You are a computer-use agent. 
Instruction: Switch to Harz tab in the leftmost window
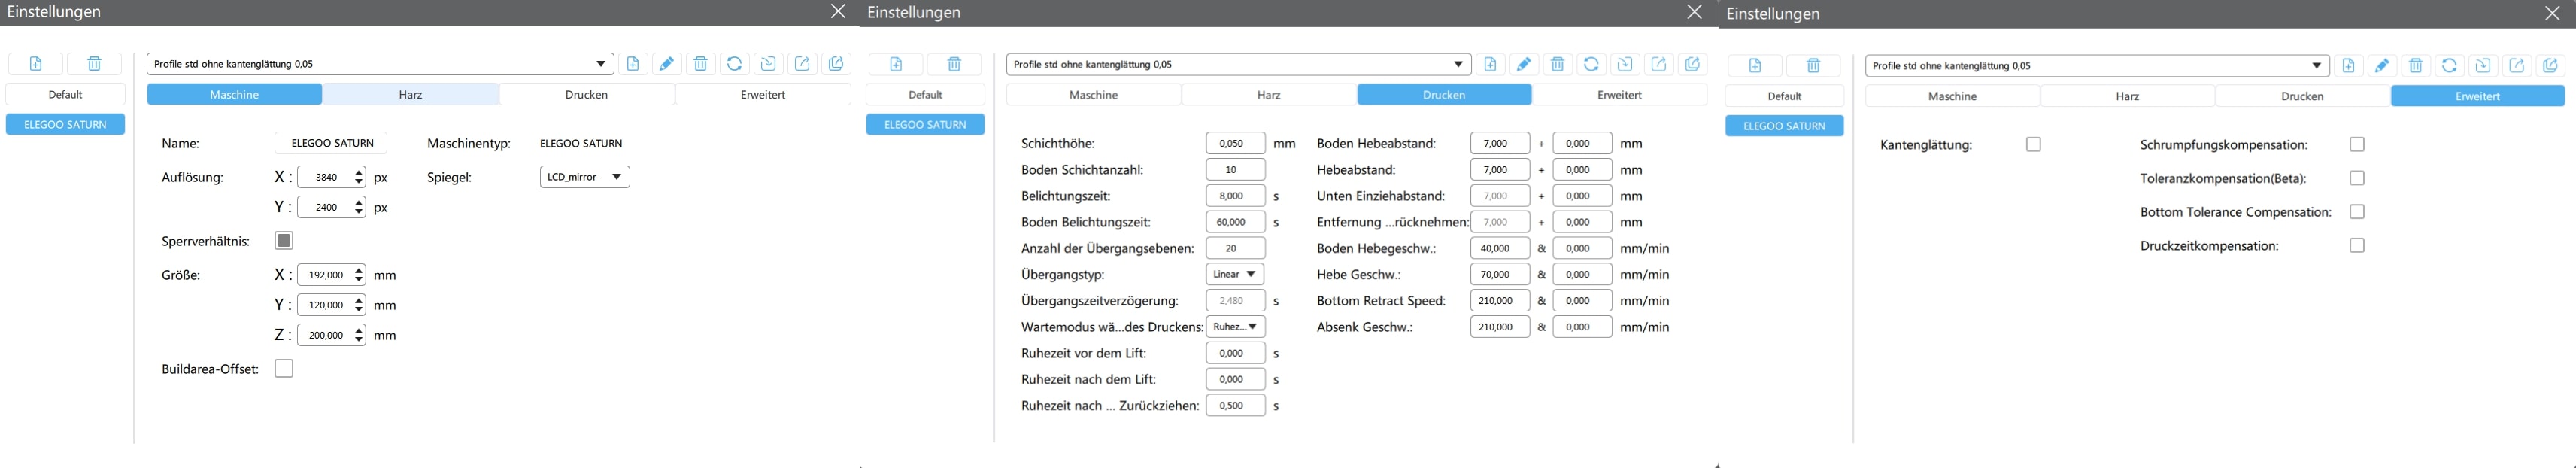tap(410, 95)
